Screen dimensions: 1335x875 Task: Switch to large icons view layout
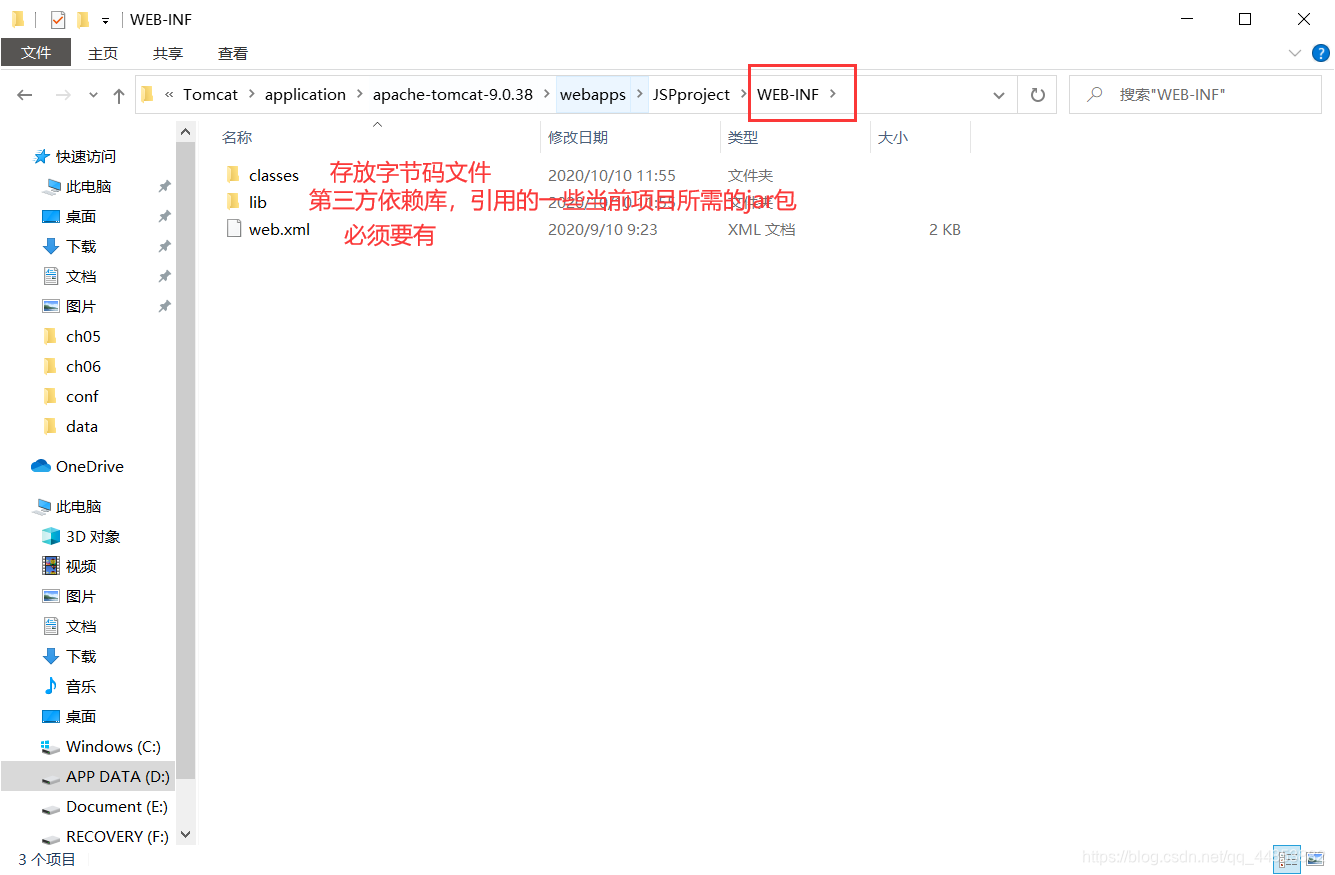click(1315, 859)
